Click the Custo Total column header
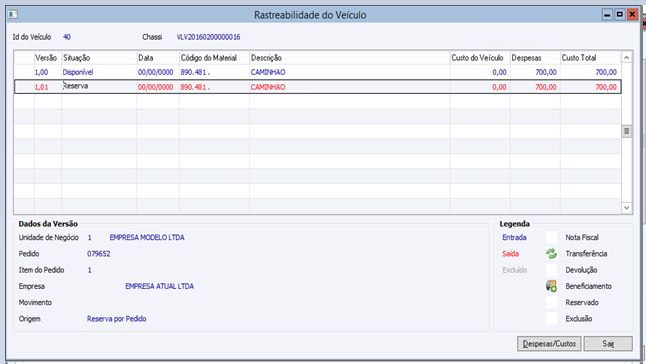 590,58
